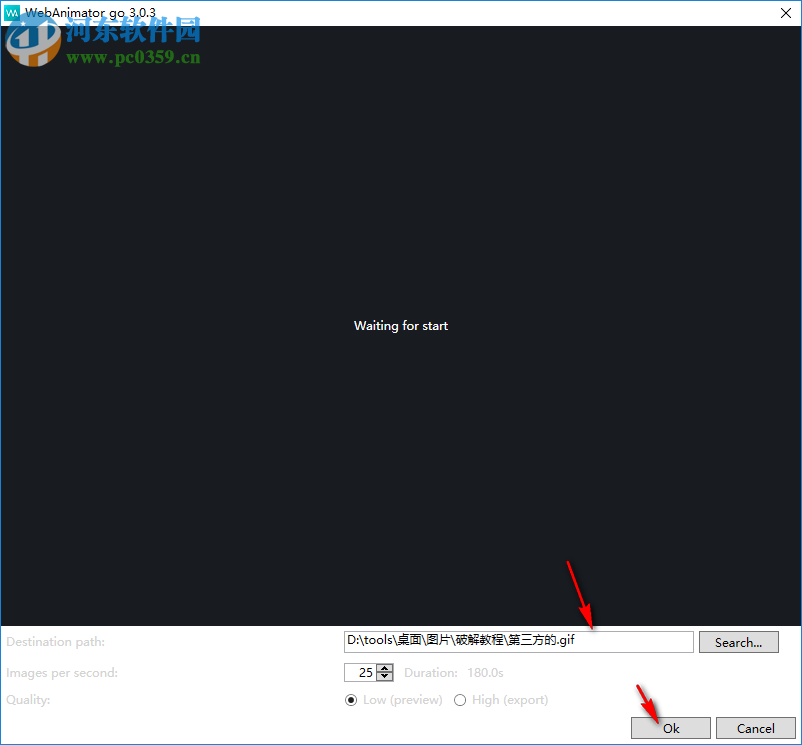Click the Quality label

pos(28,699)
